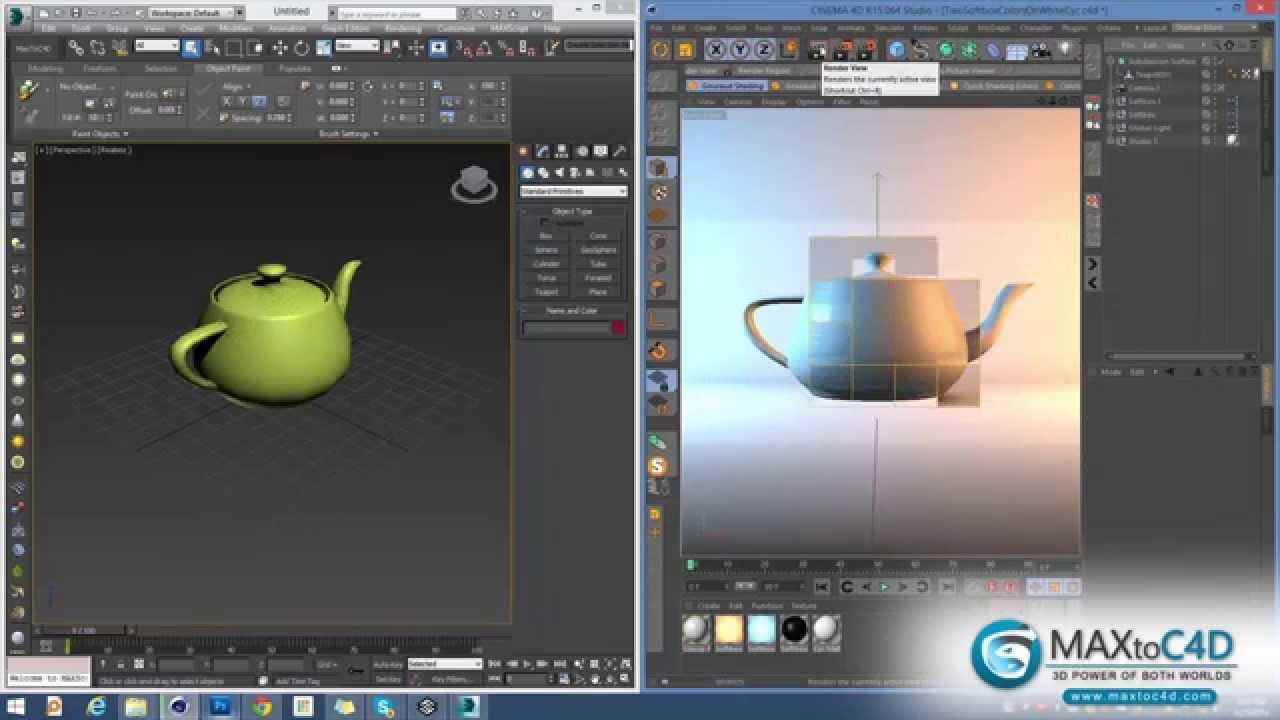
Task: Toggle the Z axis lock in Cinema 4D
Action: coord(764,50)
